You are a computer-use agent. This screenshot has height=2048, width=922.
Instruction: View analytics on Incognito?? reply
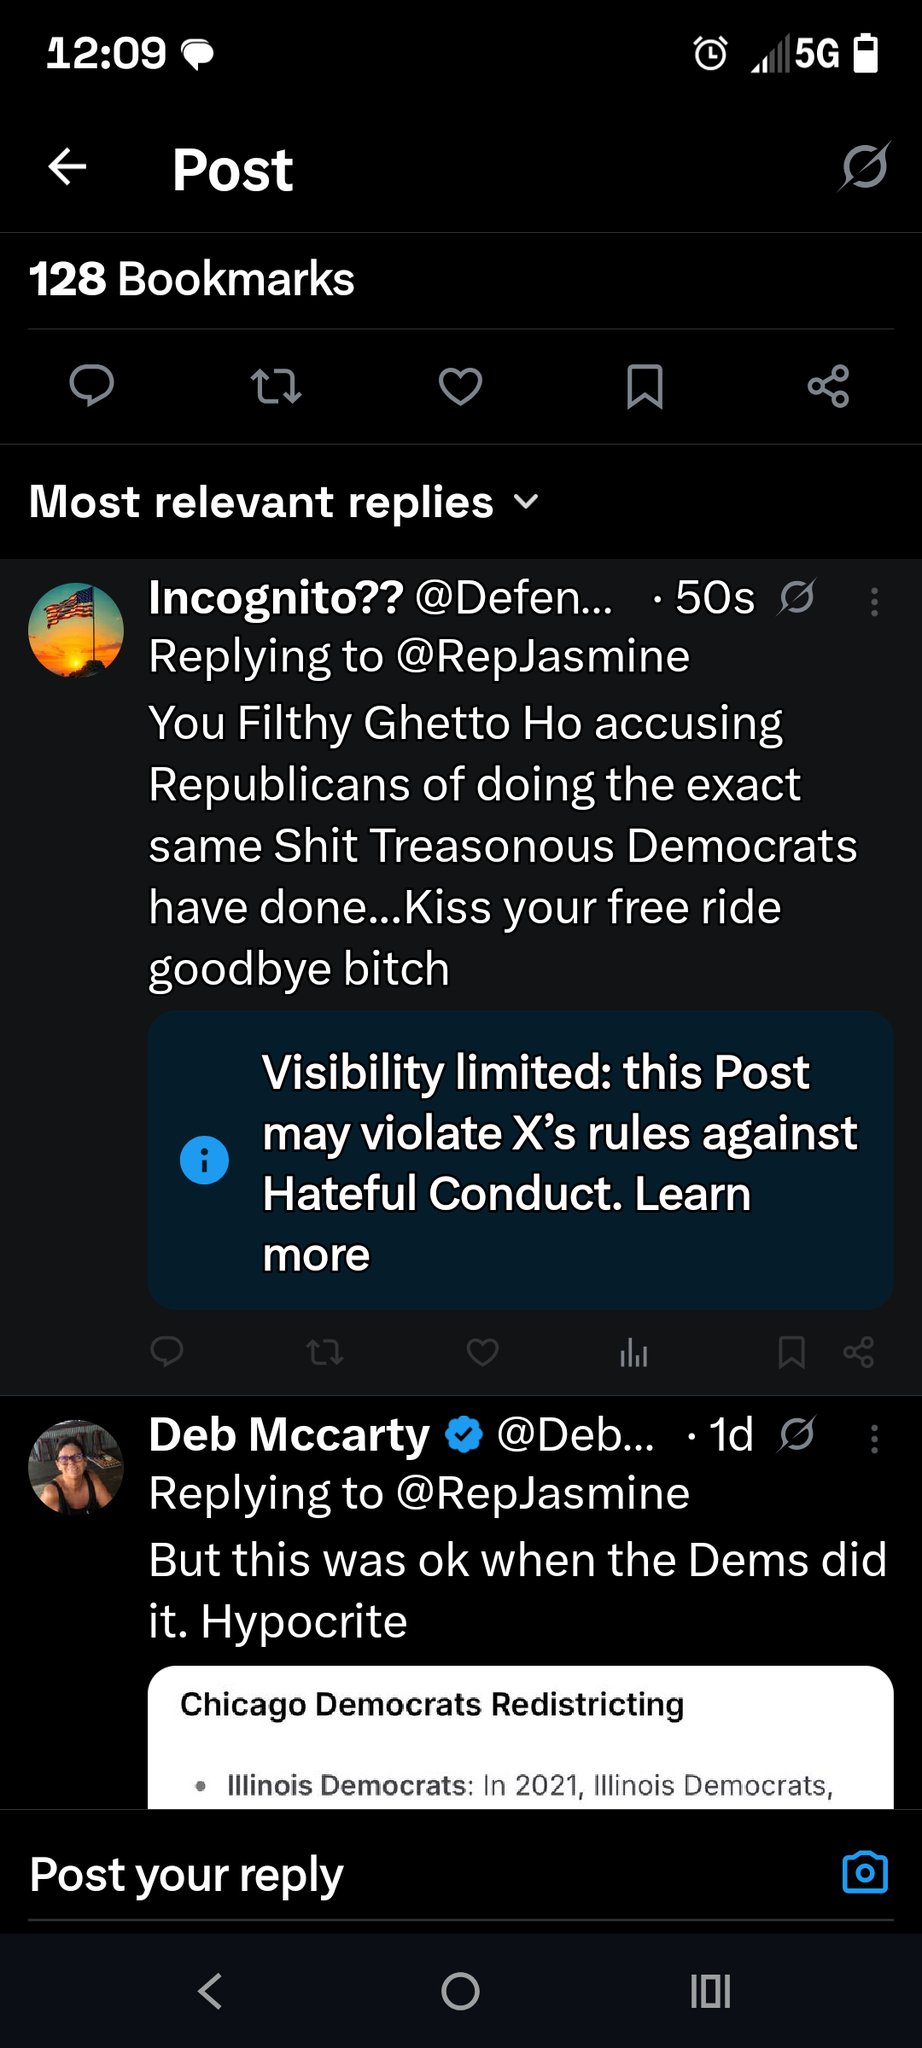pyautogui.click(x=634, y=1354)
